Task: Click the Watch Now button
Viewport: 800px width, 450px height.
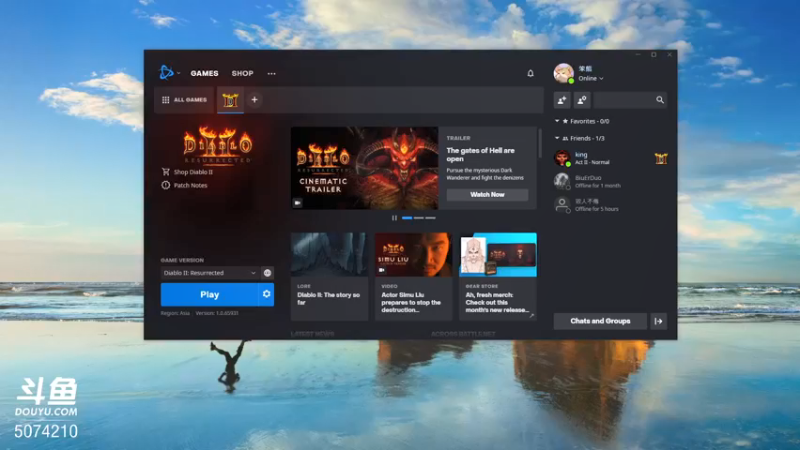Action: click(x=487, y=195)
